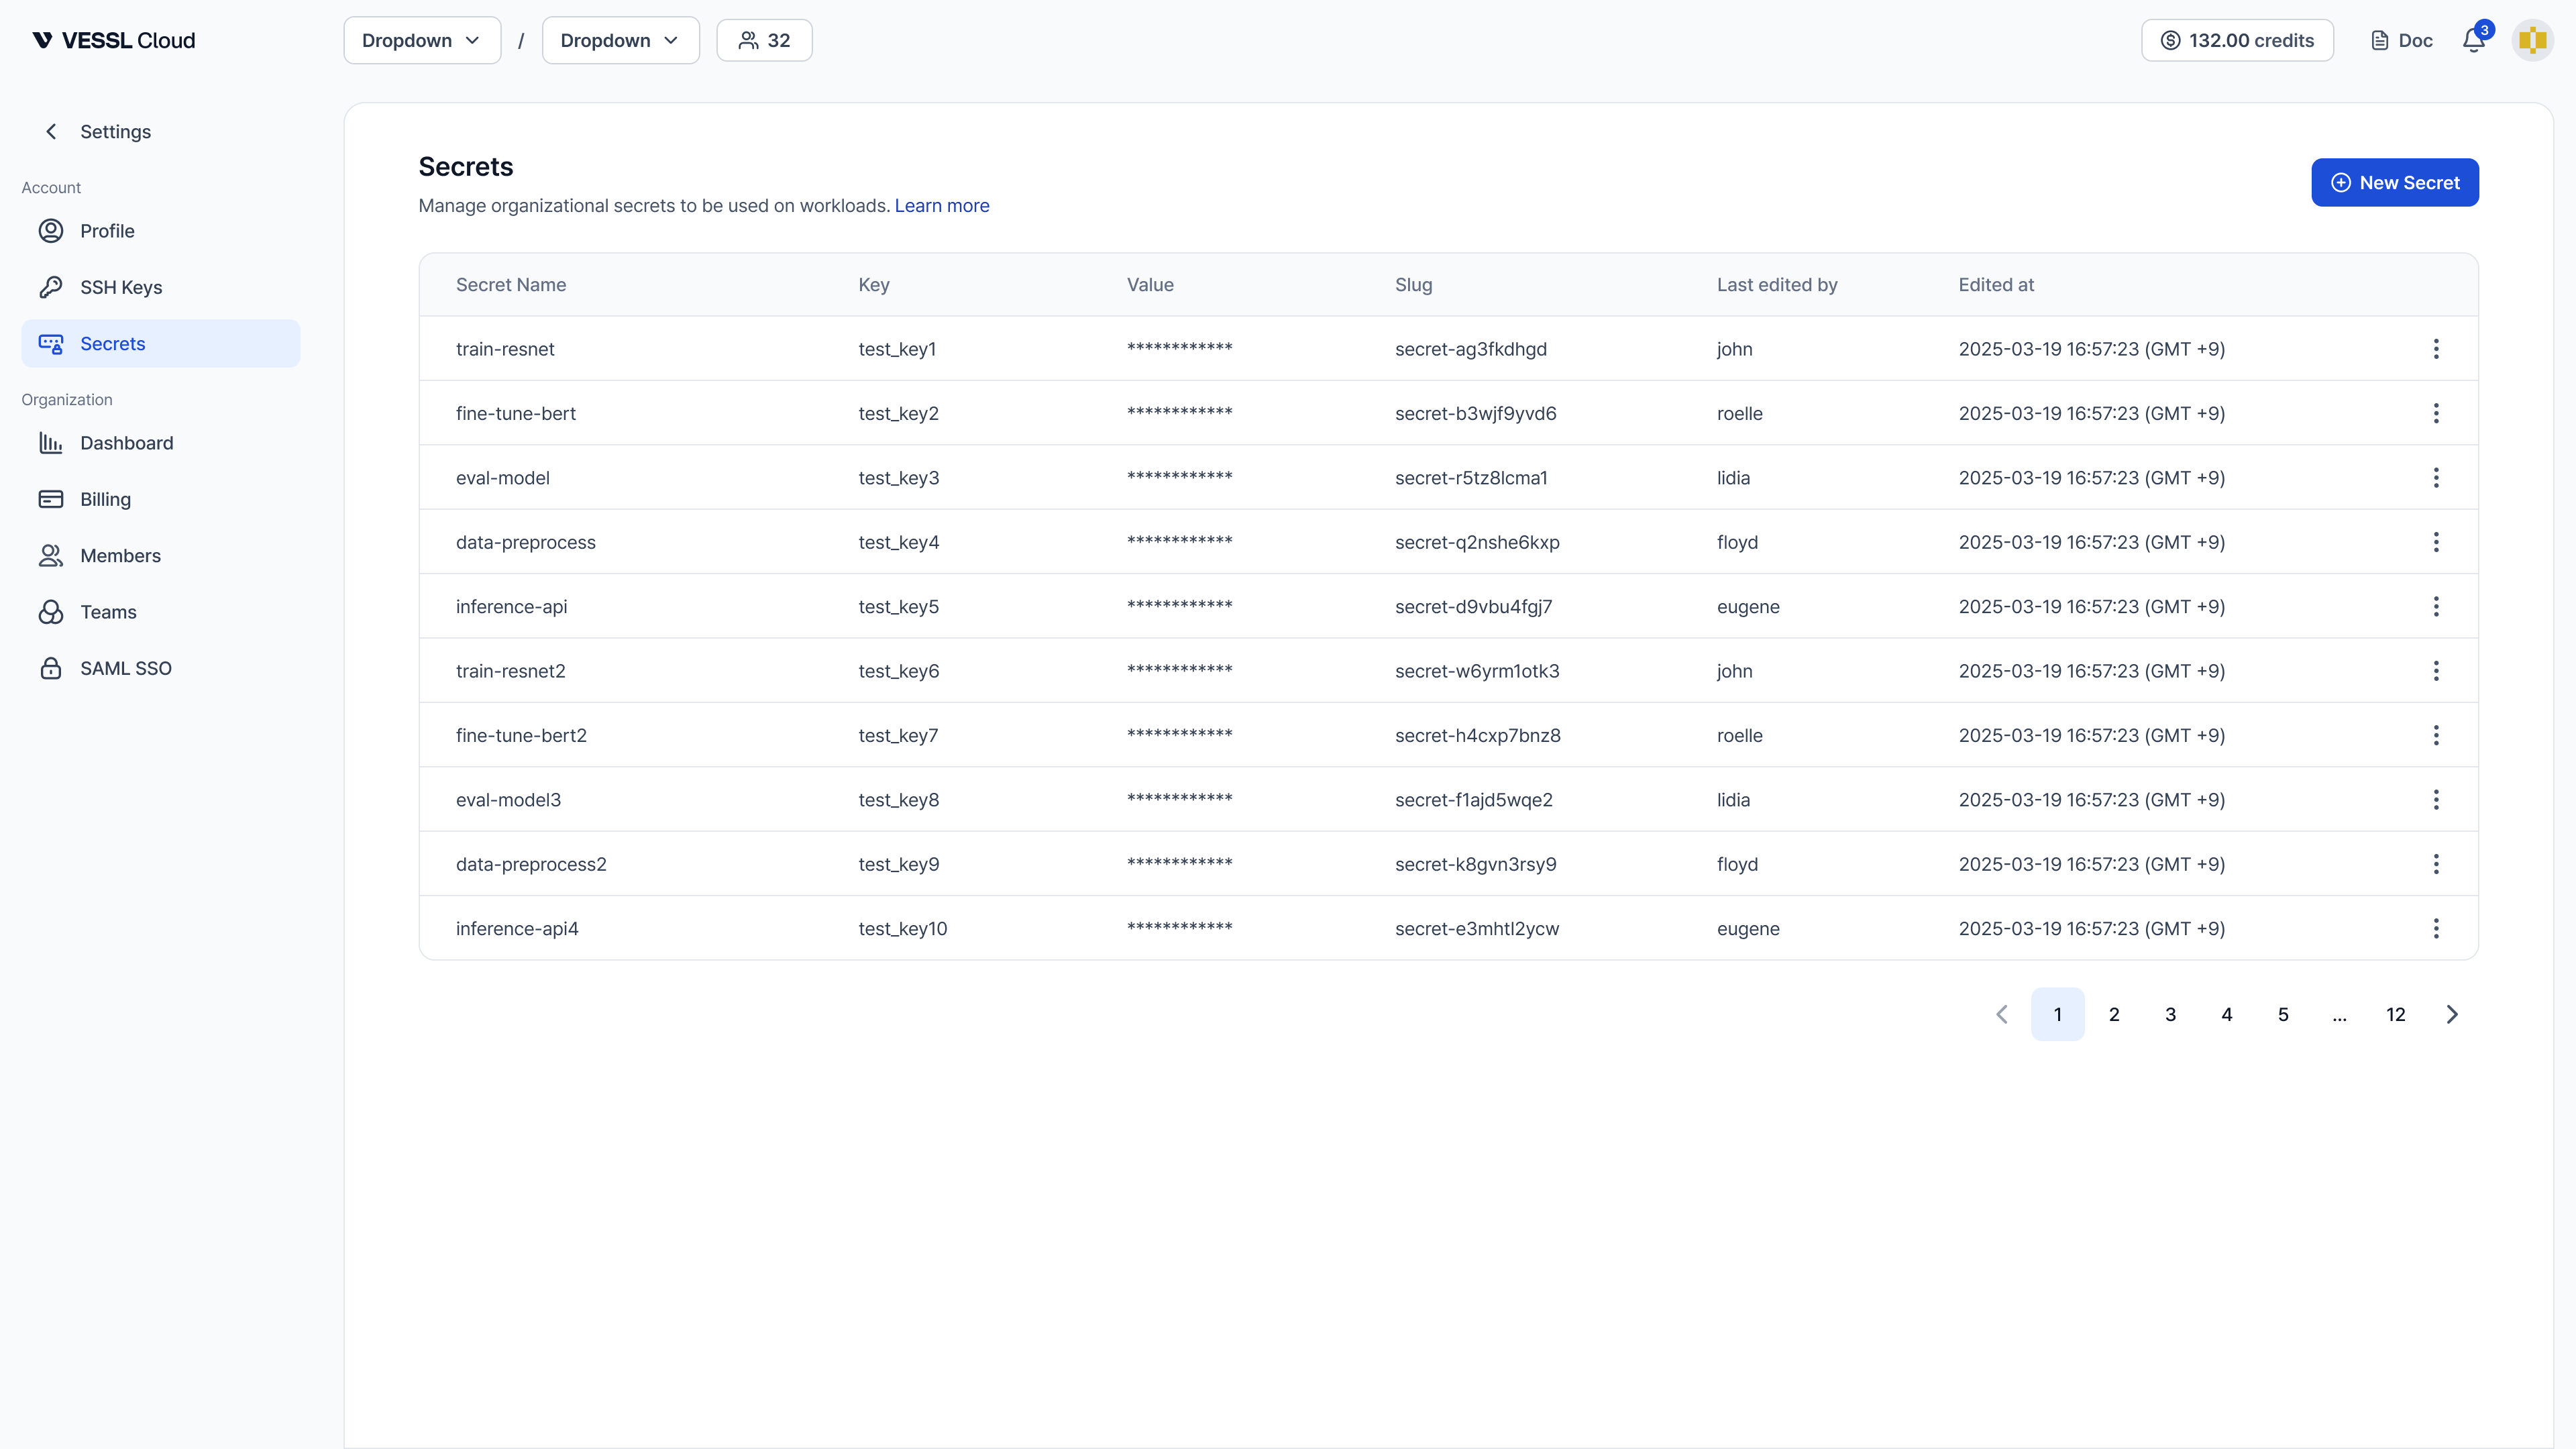2576x1449 pixels.
Task: Click key test_key3
Action: [898, 478]
